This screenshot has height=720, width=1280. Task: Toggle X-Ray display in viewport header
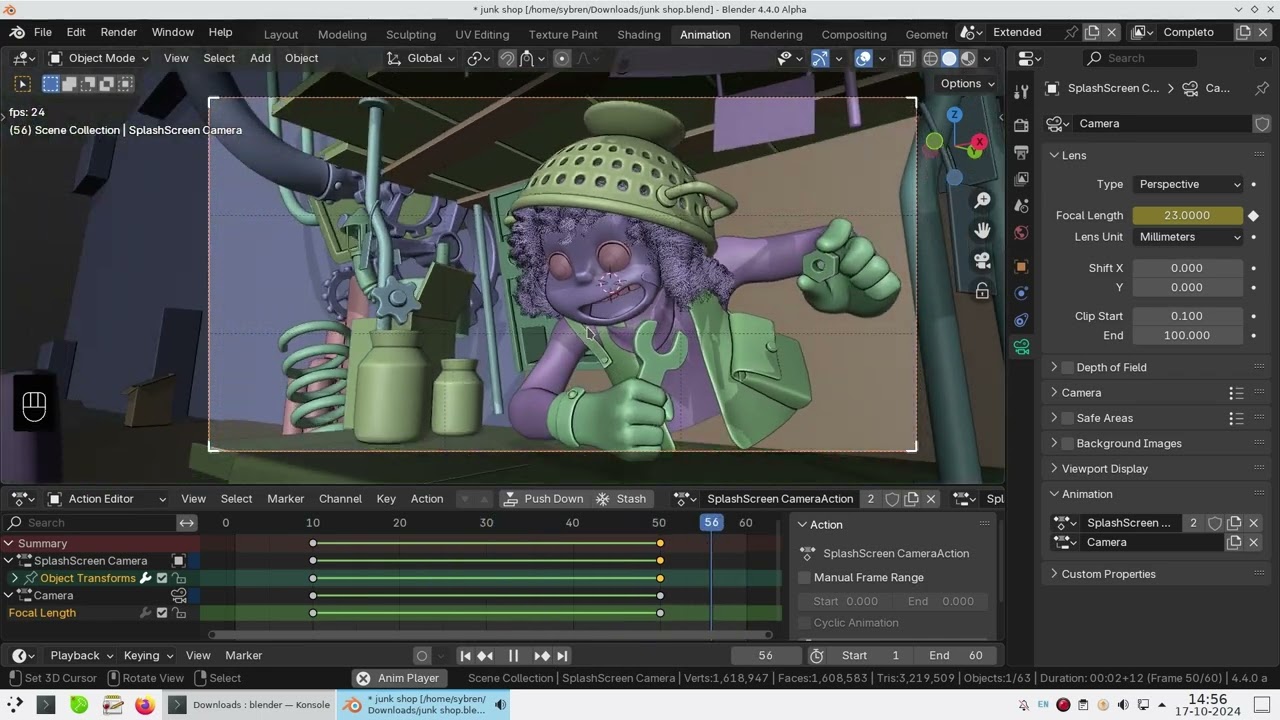click(x=906, y=58)
